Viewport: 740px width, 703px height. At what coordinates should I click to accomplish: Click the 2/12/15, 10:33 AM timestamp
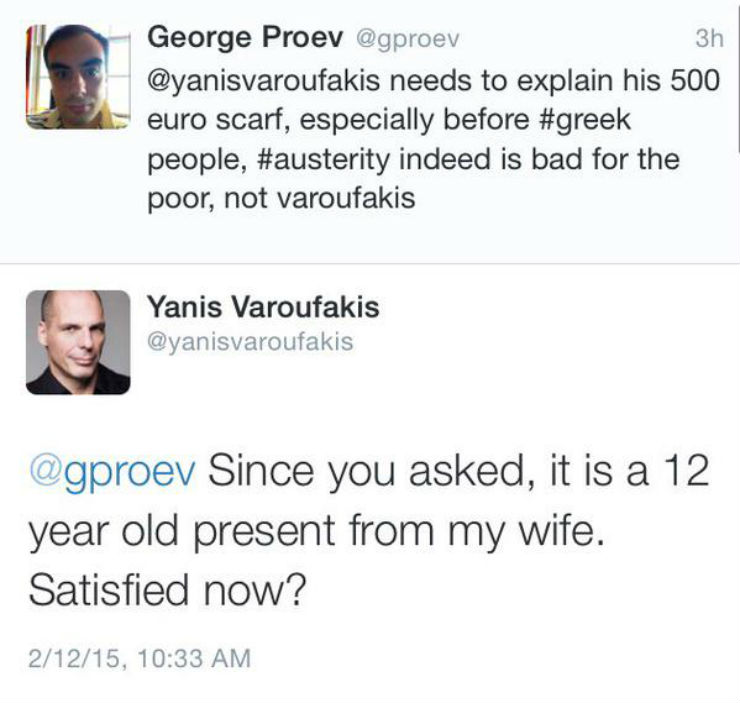(138, 658)
